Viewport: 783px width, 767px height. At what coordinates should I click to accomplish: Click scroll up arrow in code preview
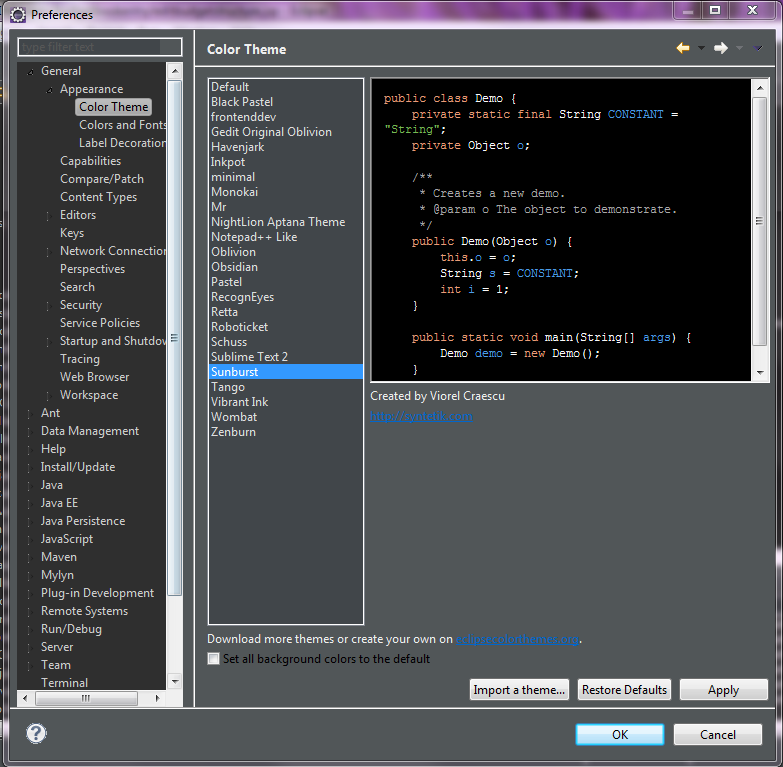tap(760, 88)
